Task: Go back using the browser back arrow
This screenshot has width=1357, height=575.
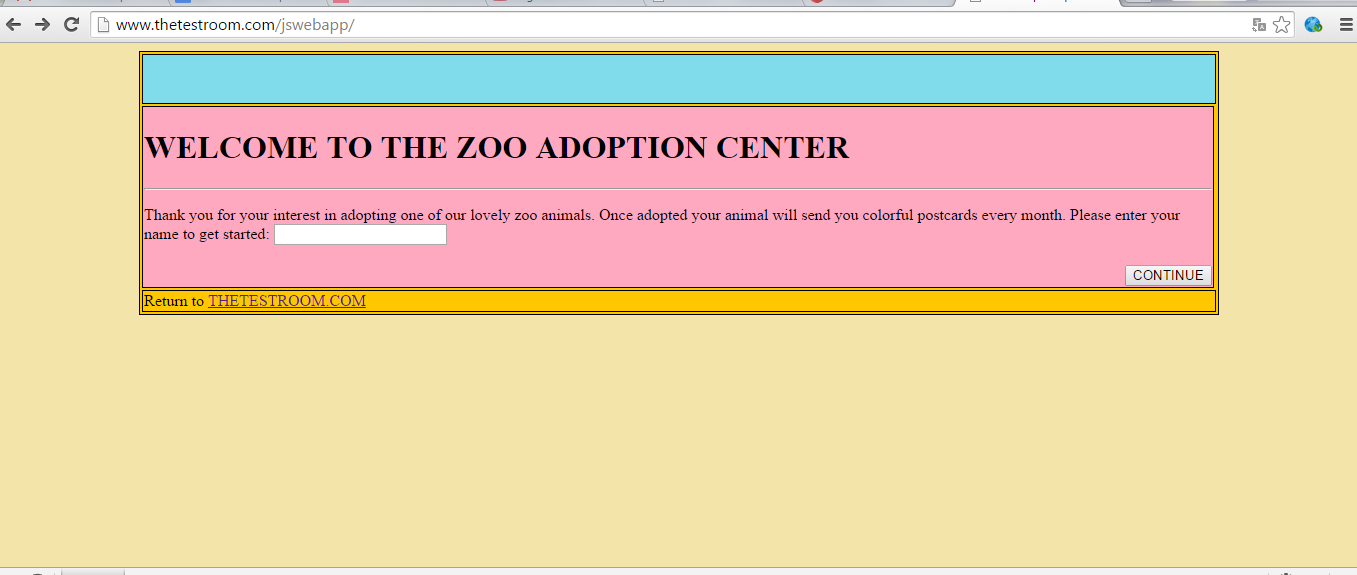Action: [x=14, y=24]
